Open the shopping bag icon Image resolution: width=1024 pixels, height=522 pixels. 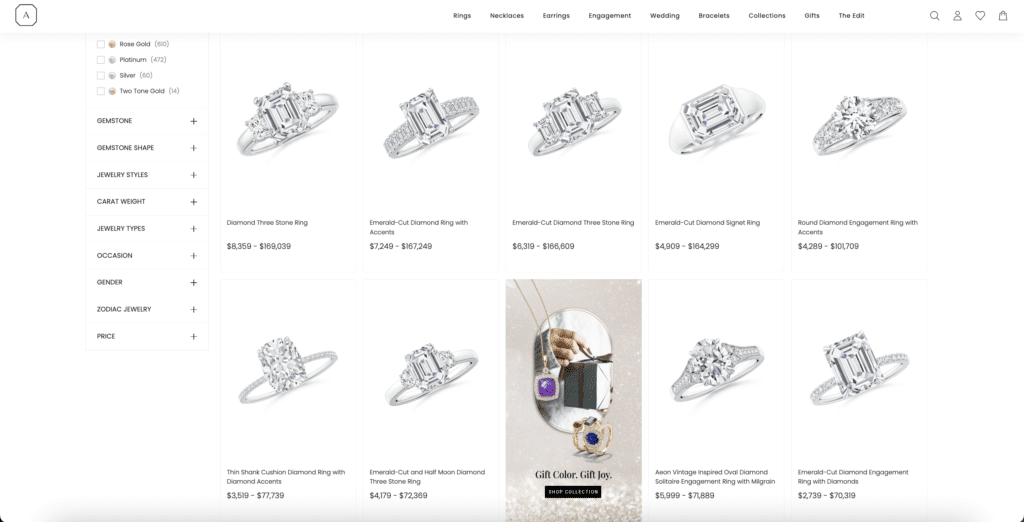[1003, 16]
